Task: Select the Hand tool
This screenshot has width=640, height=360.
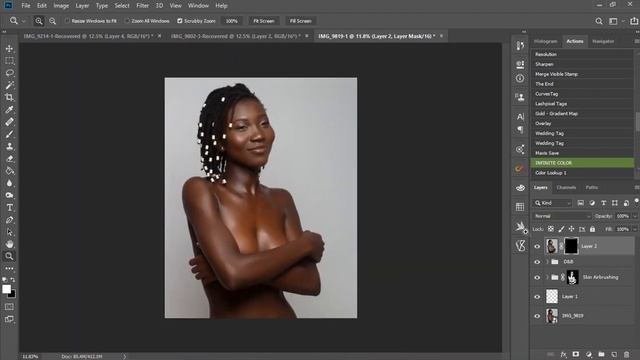Action: [9, 244]
